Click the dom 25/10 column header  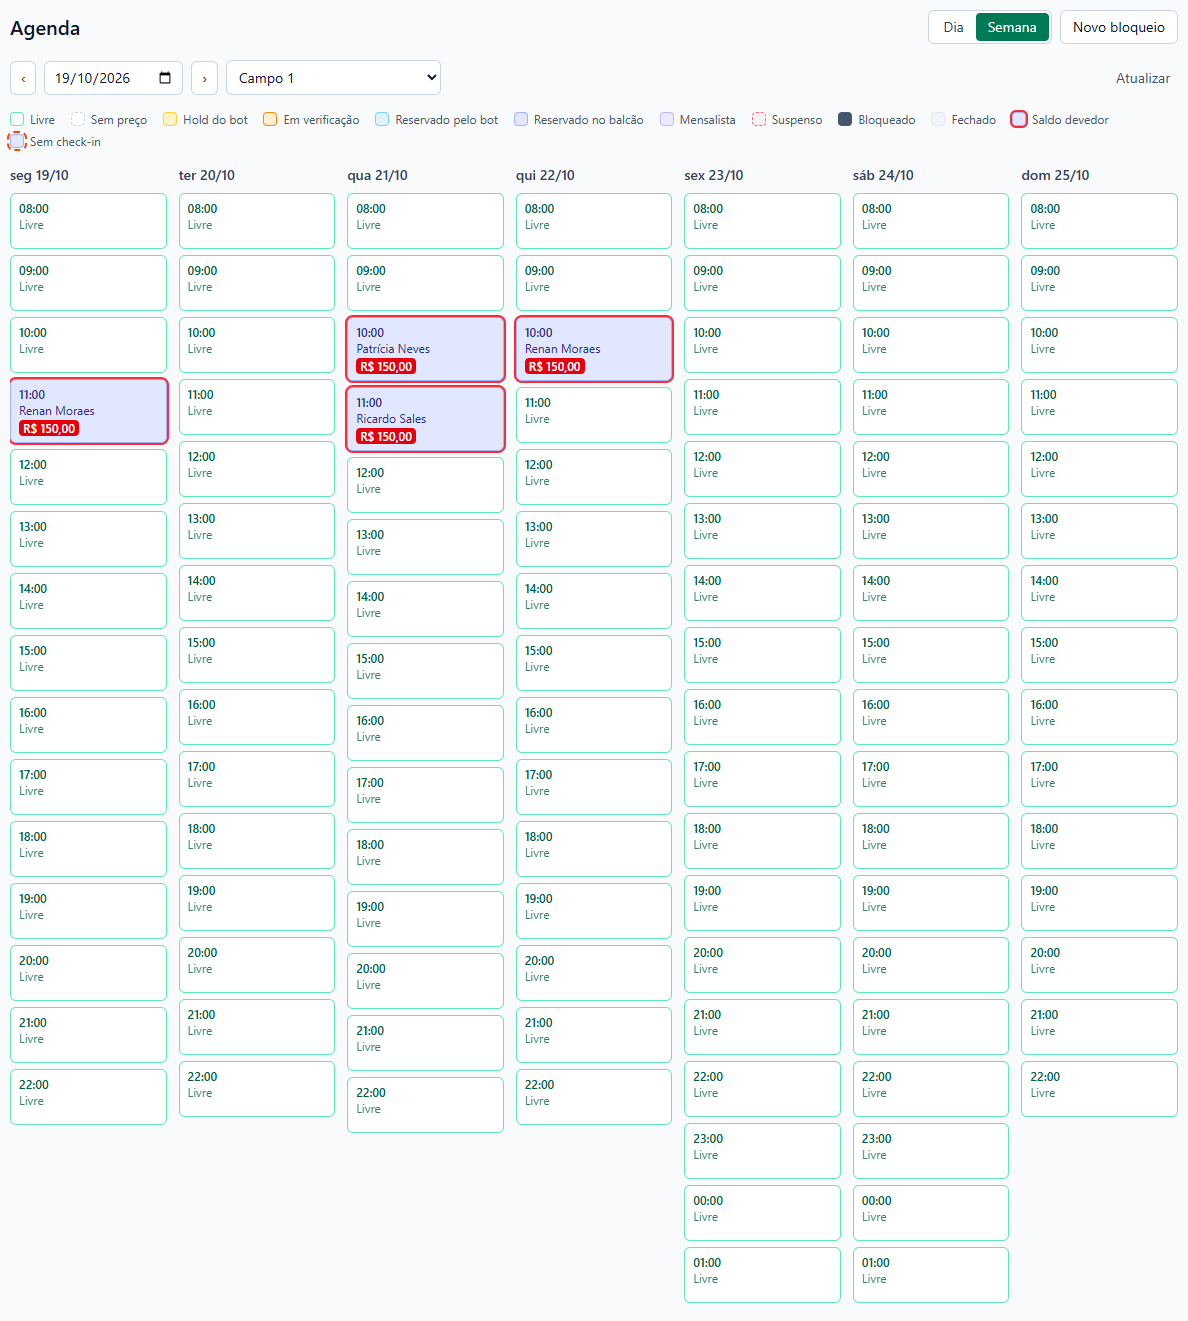pos(1056,175)
